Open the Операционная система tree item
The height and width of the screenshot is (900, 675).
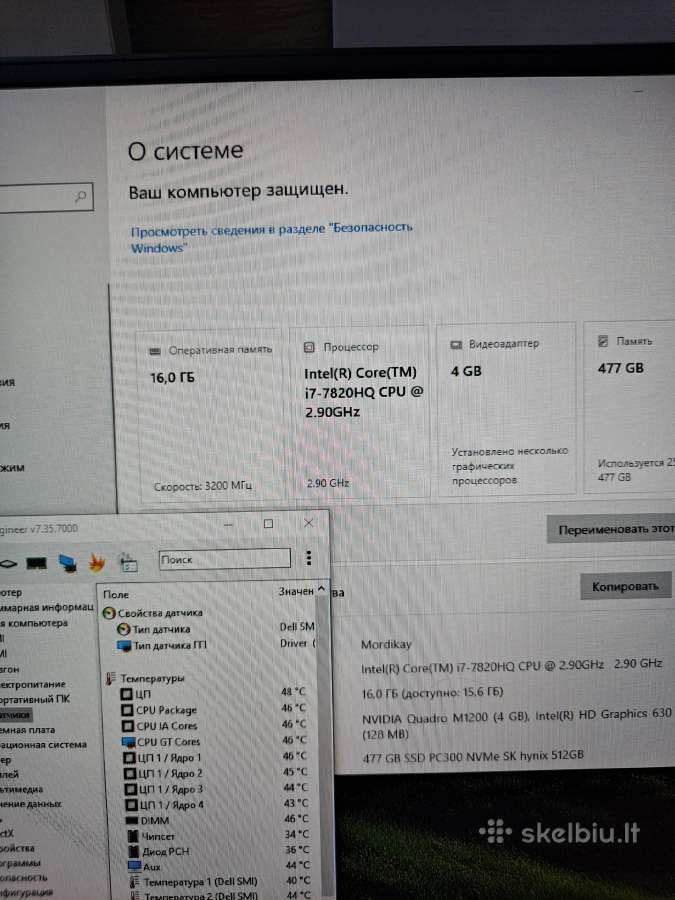[44, 745]
